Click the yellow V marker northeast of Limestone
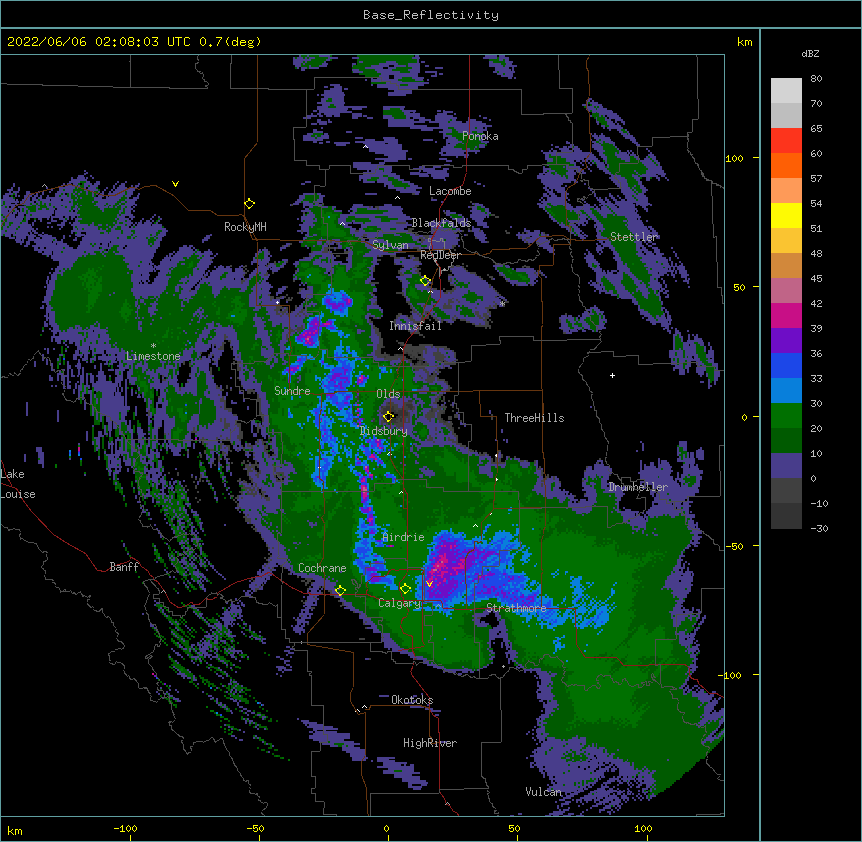The width and height of the screenshot is (862, 842). (x=175, y=184)
